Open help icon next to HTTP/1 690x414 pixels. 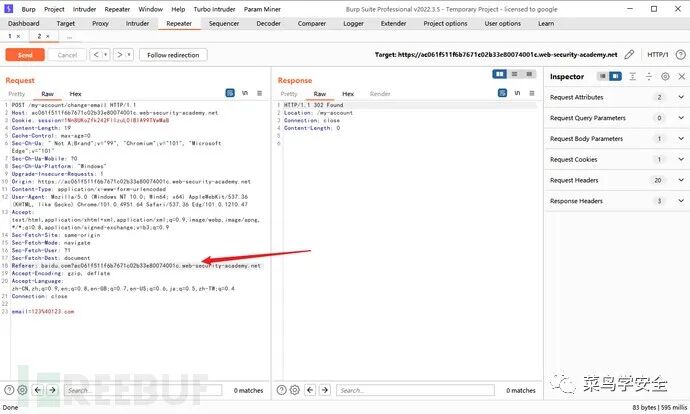coord(680,55)
